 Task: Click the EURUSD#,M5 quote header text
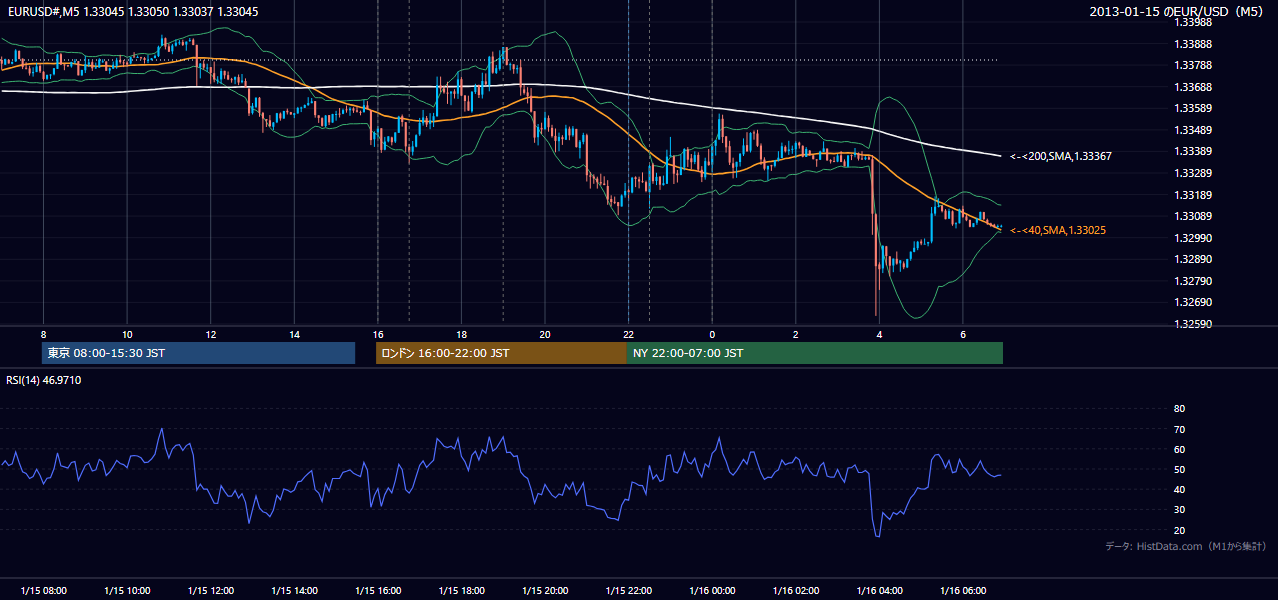(x=133, y=11)
